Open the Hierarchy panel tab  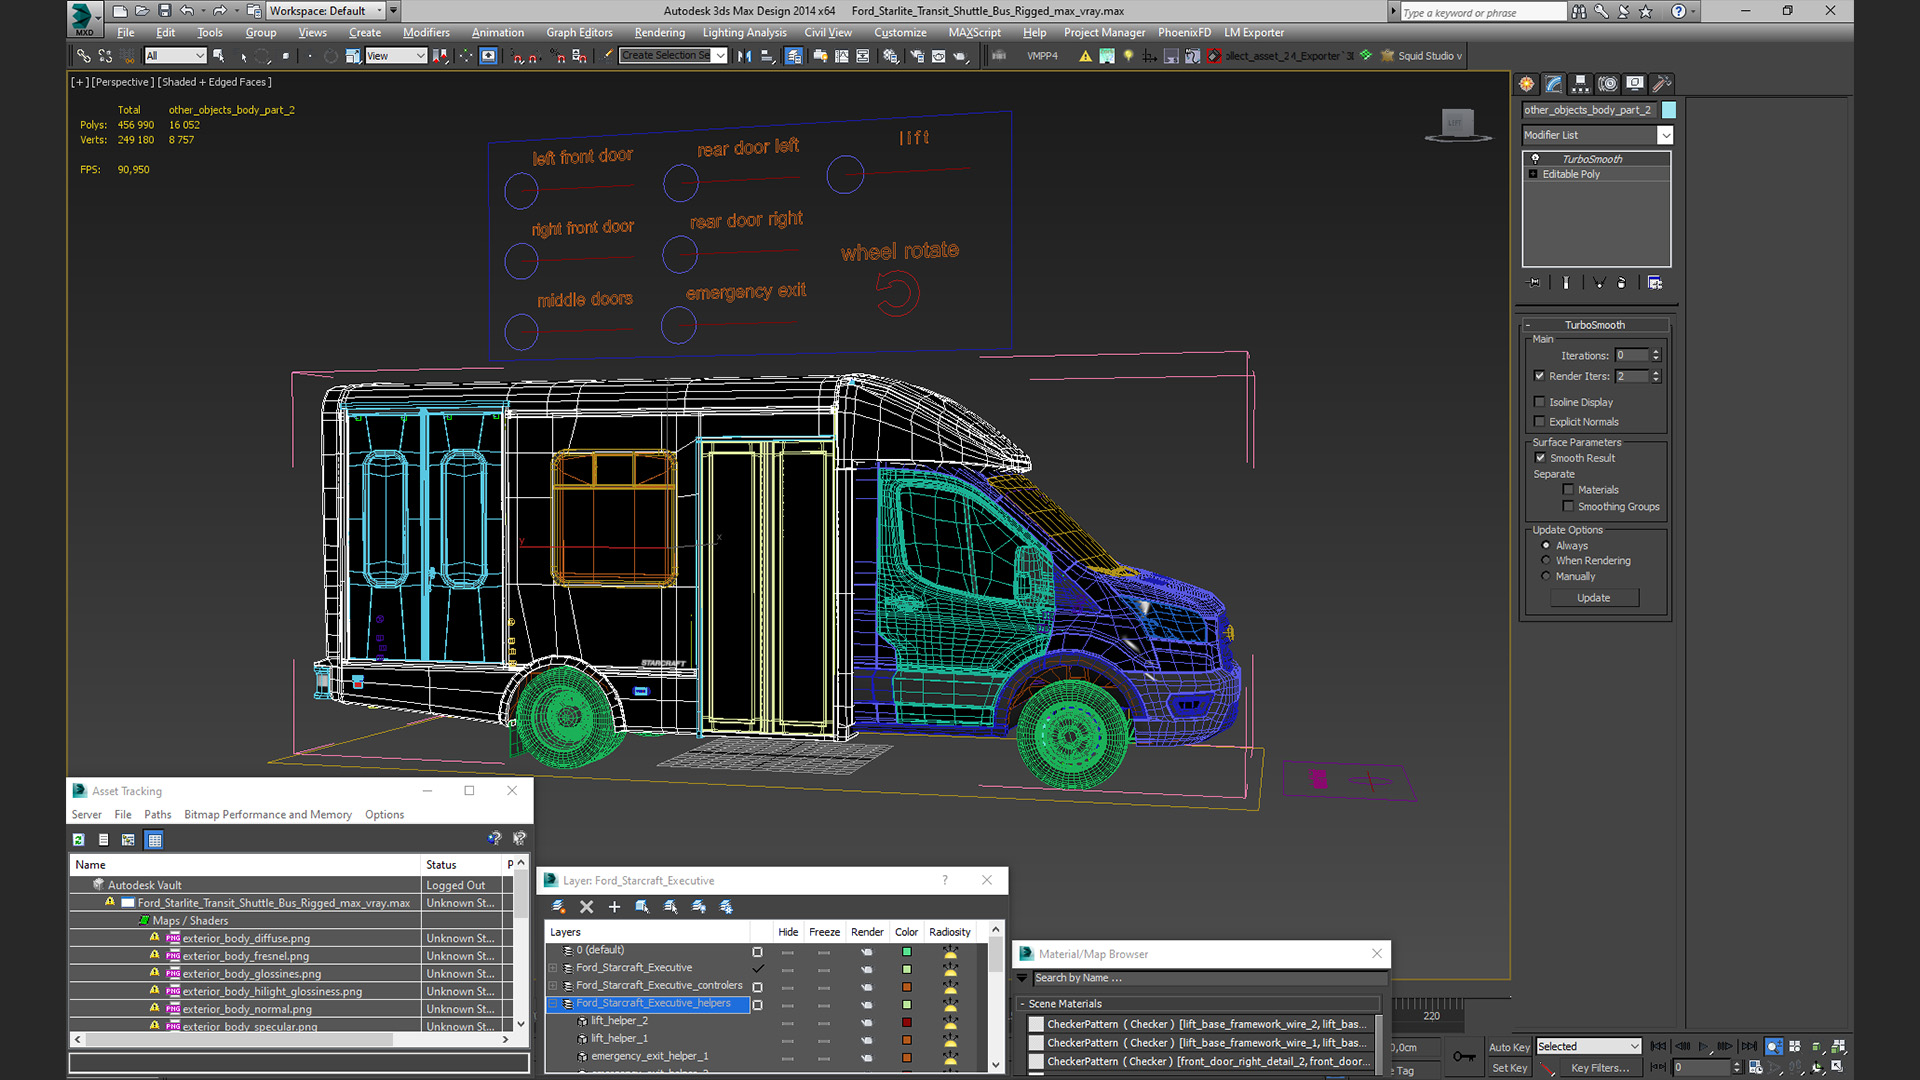pos(1580,84)
